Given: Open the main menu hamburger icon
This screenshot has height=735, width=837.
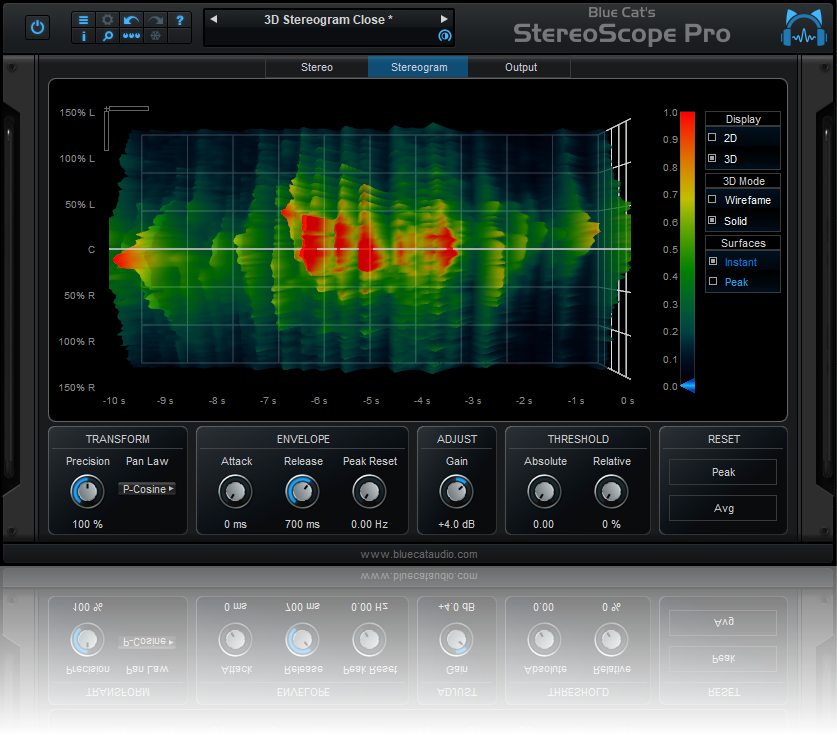Looking at the screenshot, I should 83,20.
